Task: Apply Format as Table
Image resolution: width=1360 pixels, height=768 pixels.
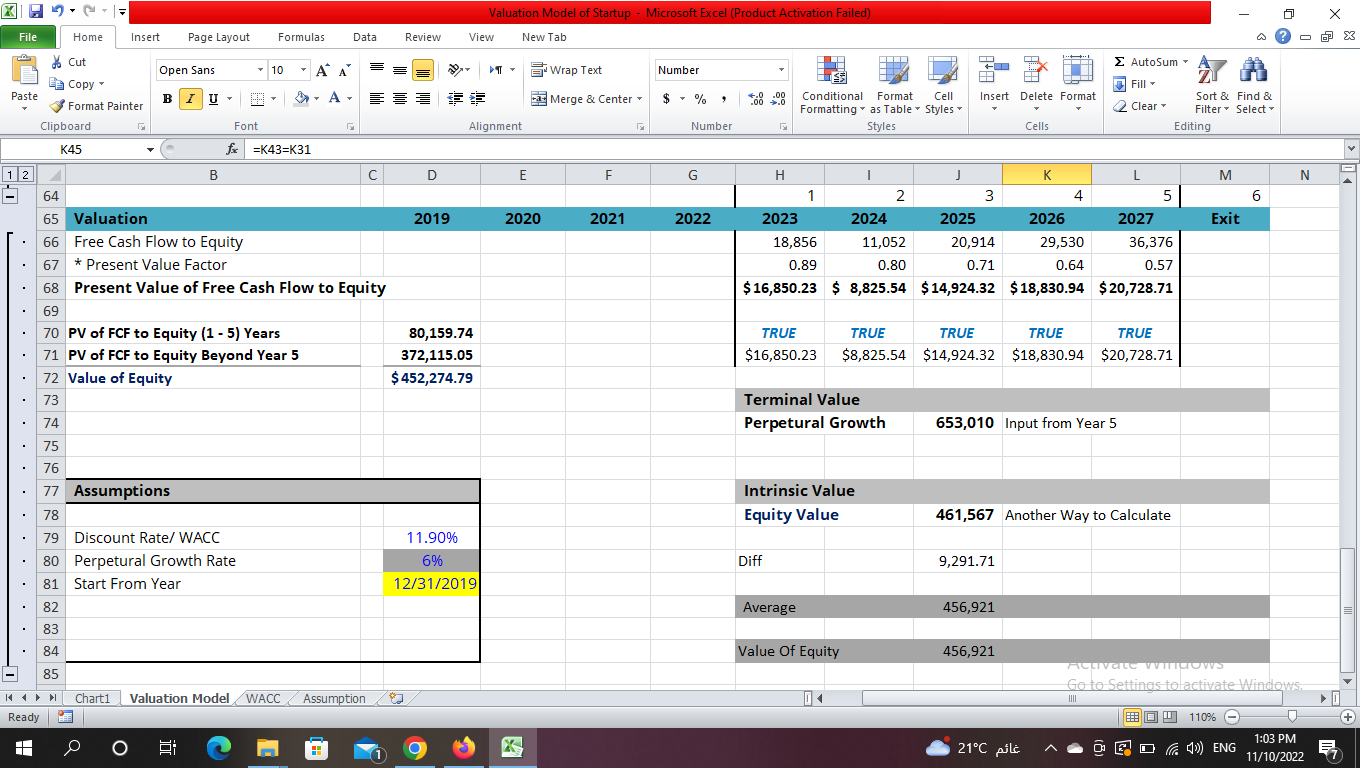Action: [x=893, y=85]
